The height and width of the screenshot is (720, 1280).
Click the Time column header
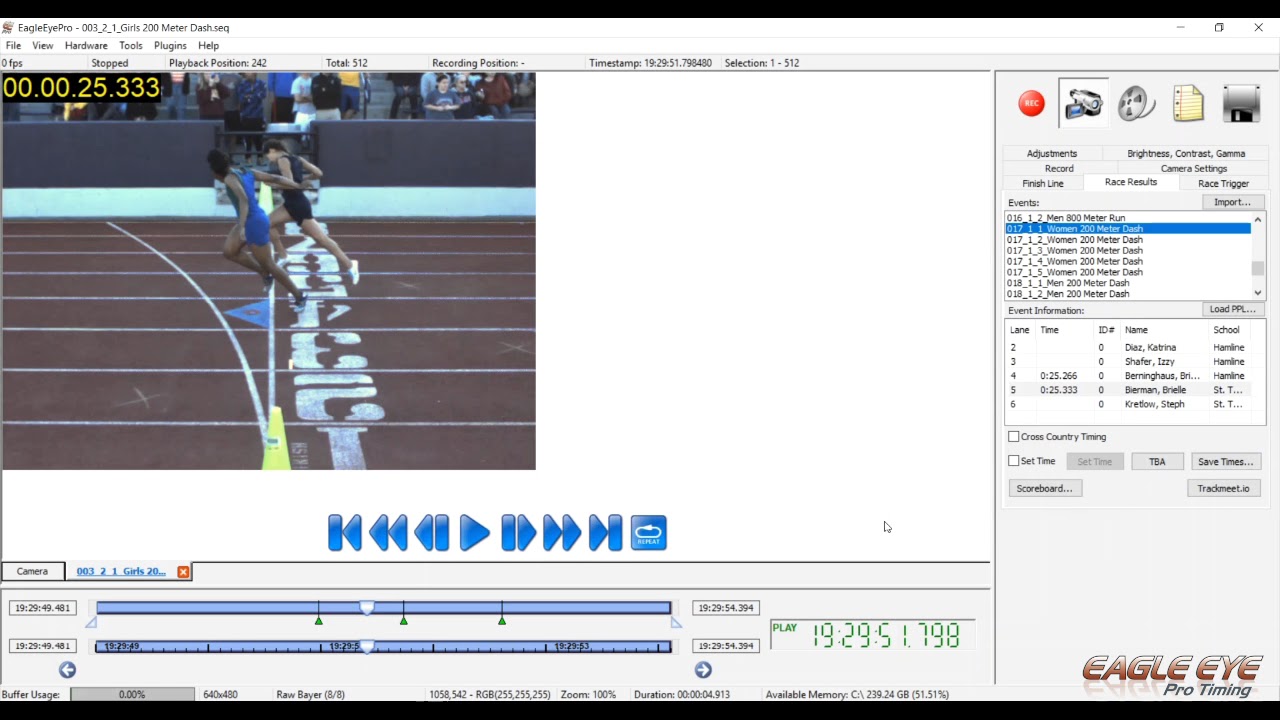coord(1064,330)
